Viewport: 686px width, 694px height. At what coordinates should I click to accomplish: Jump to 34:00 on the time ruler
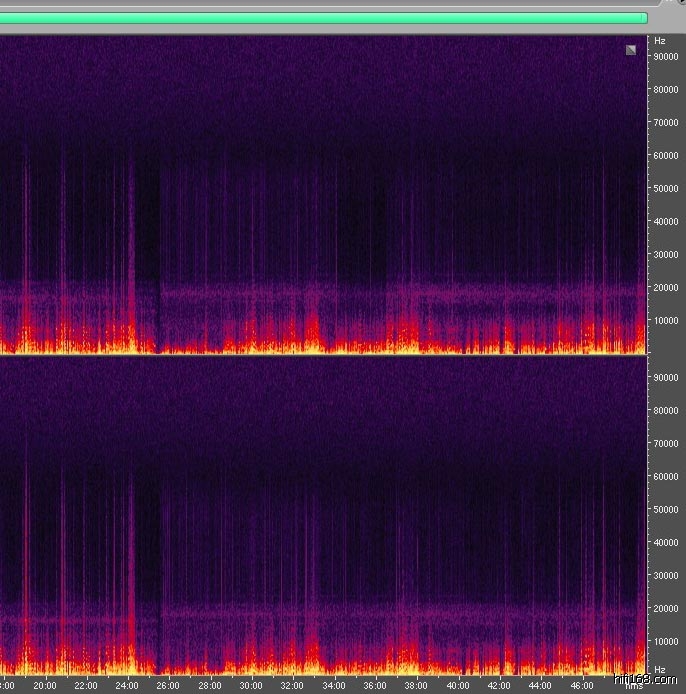tap(333, 686)
